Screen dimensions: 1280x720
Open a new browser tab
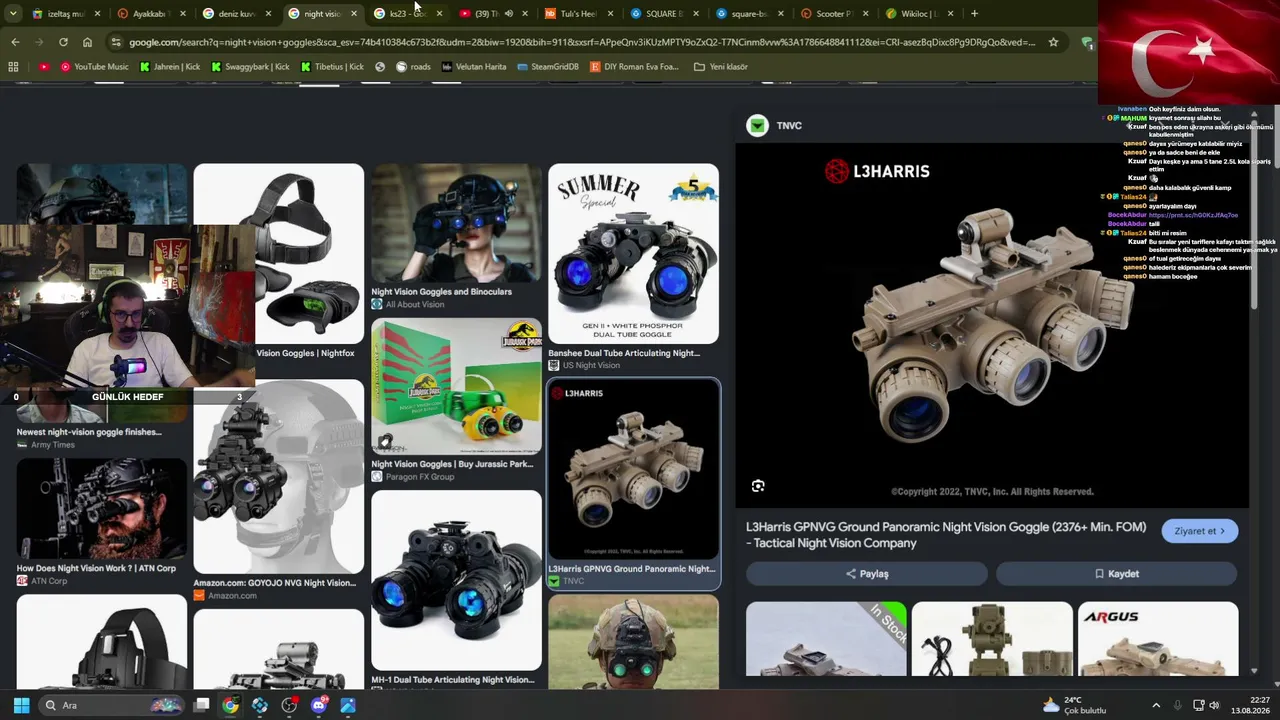click(x=974, y=14)
